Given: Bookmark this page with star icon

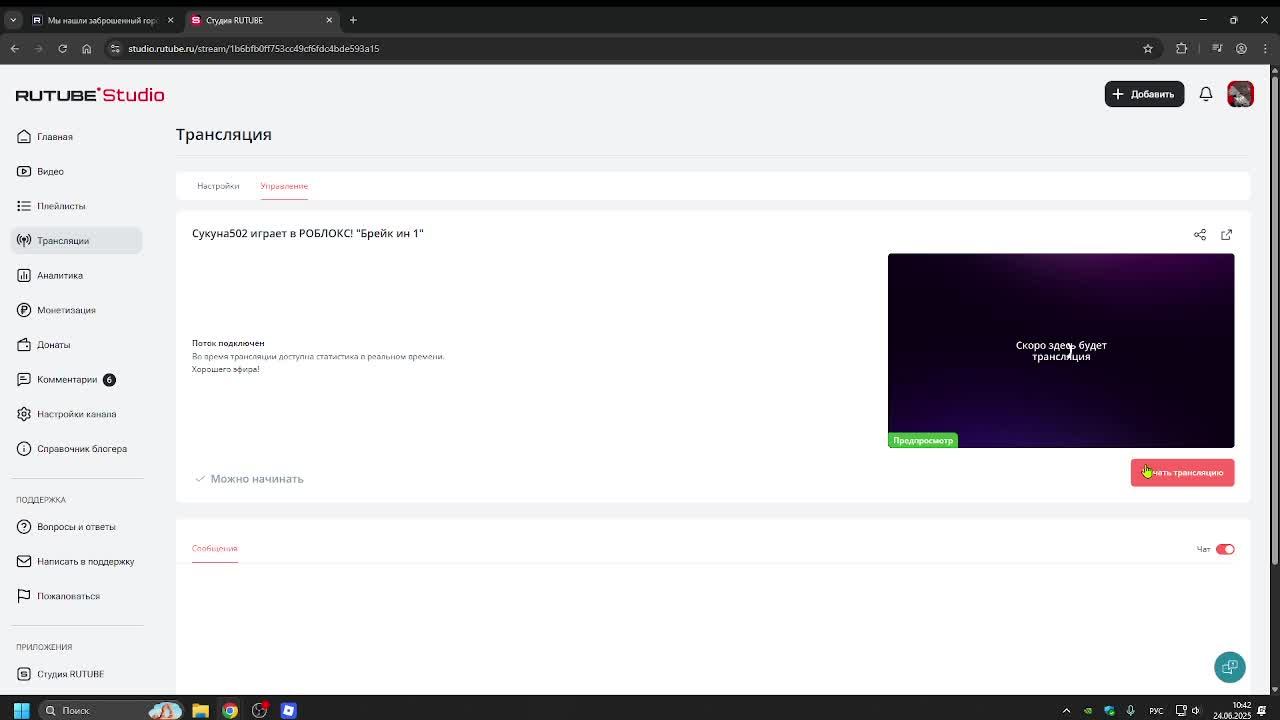Looking at the screenshot, I should pyautogui.click(x=1148, y=48).
